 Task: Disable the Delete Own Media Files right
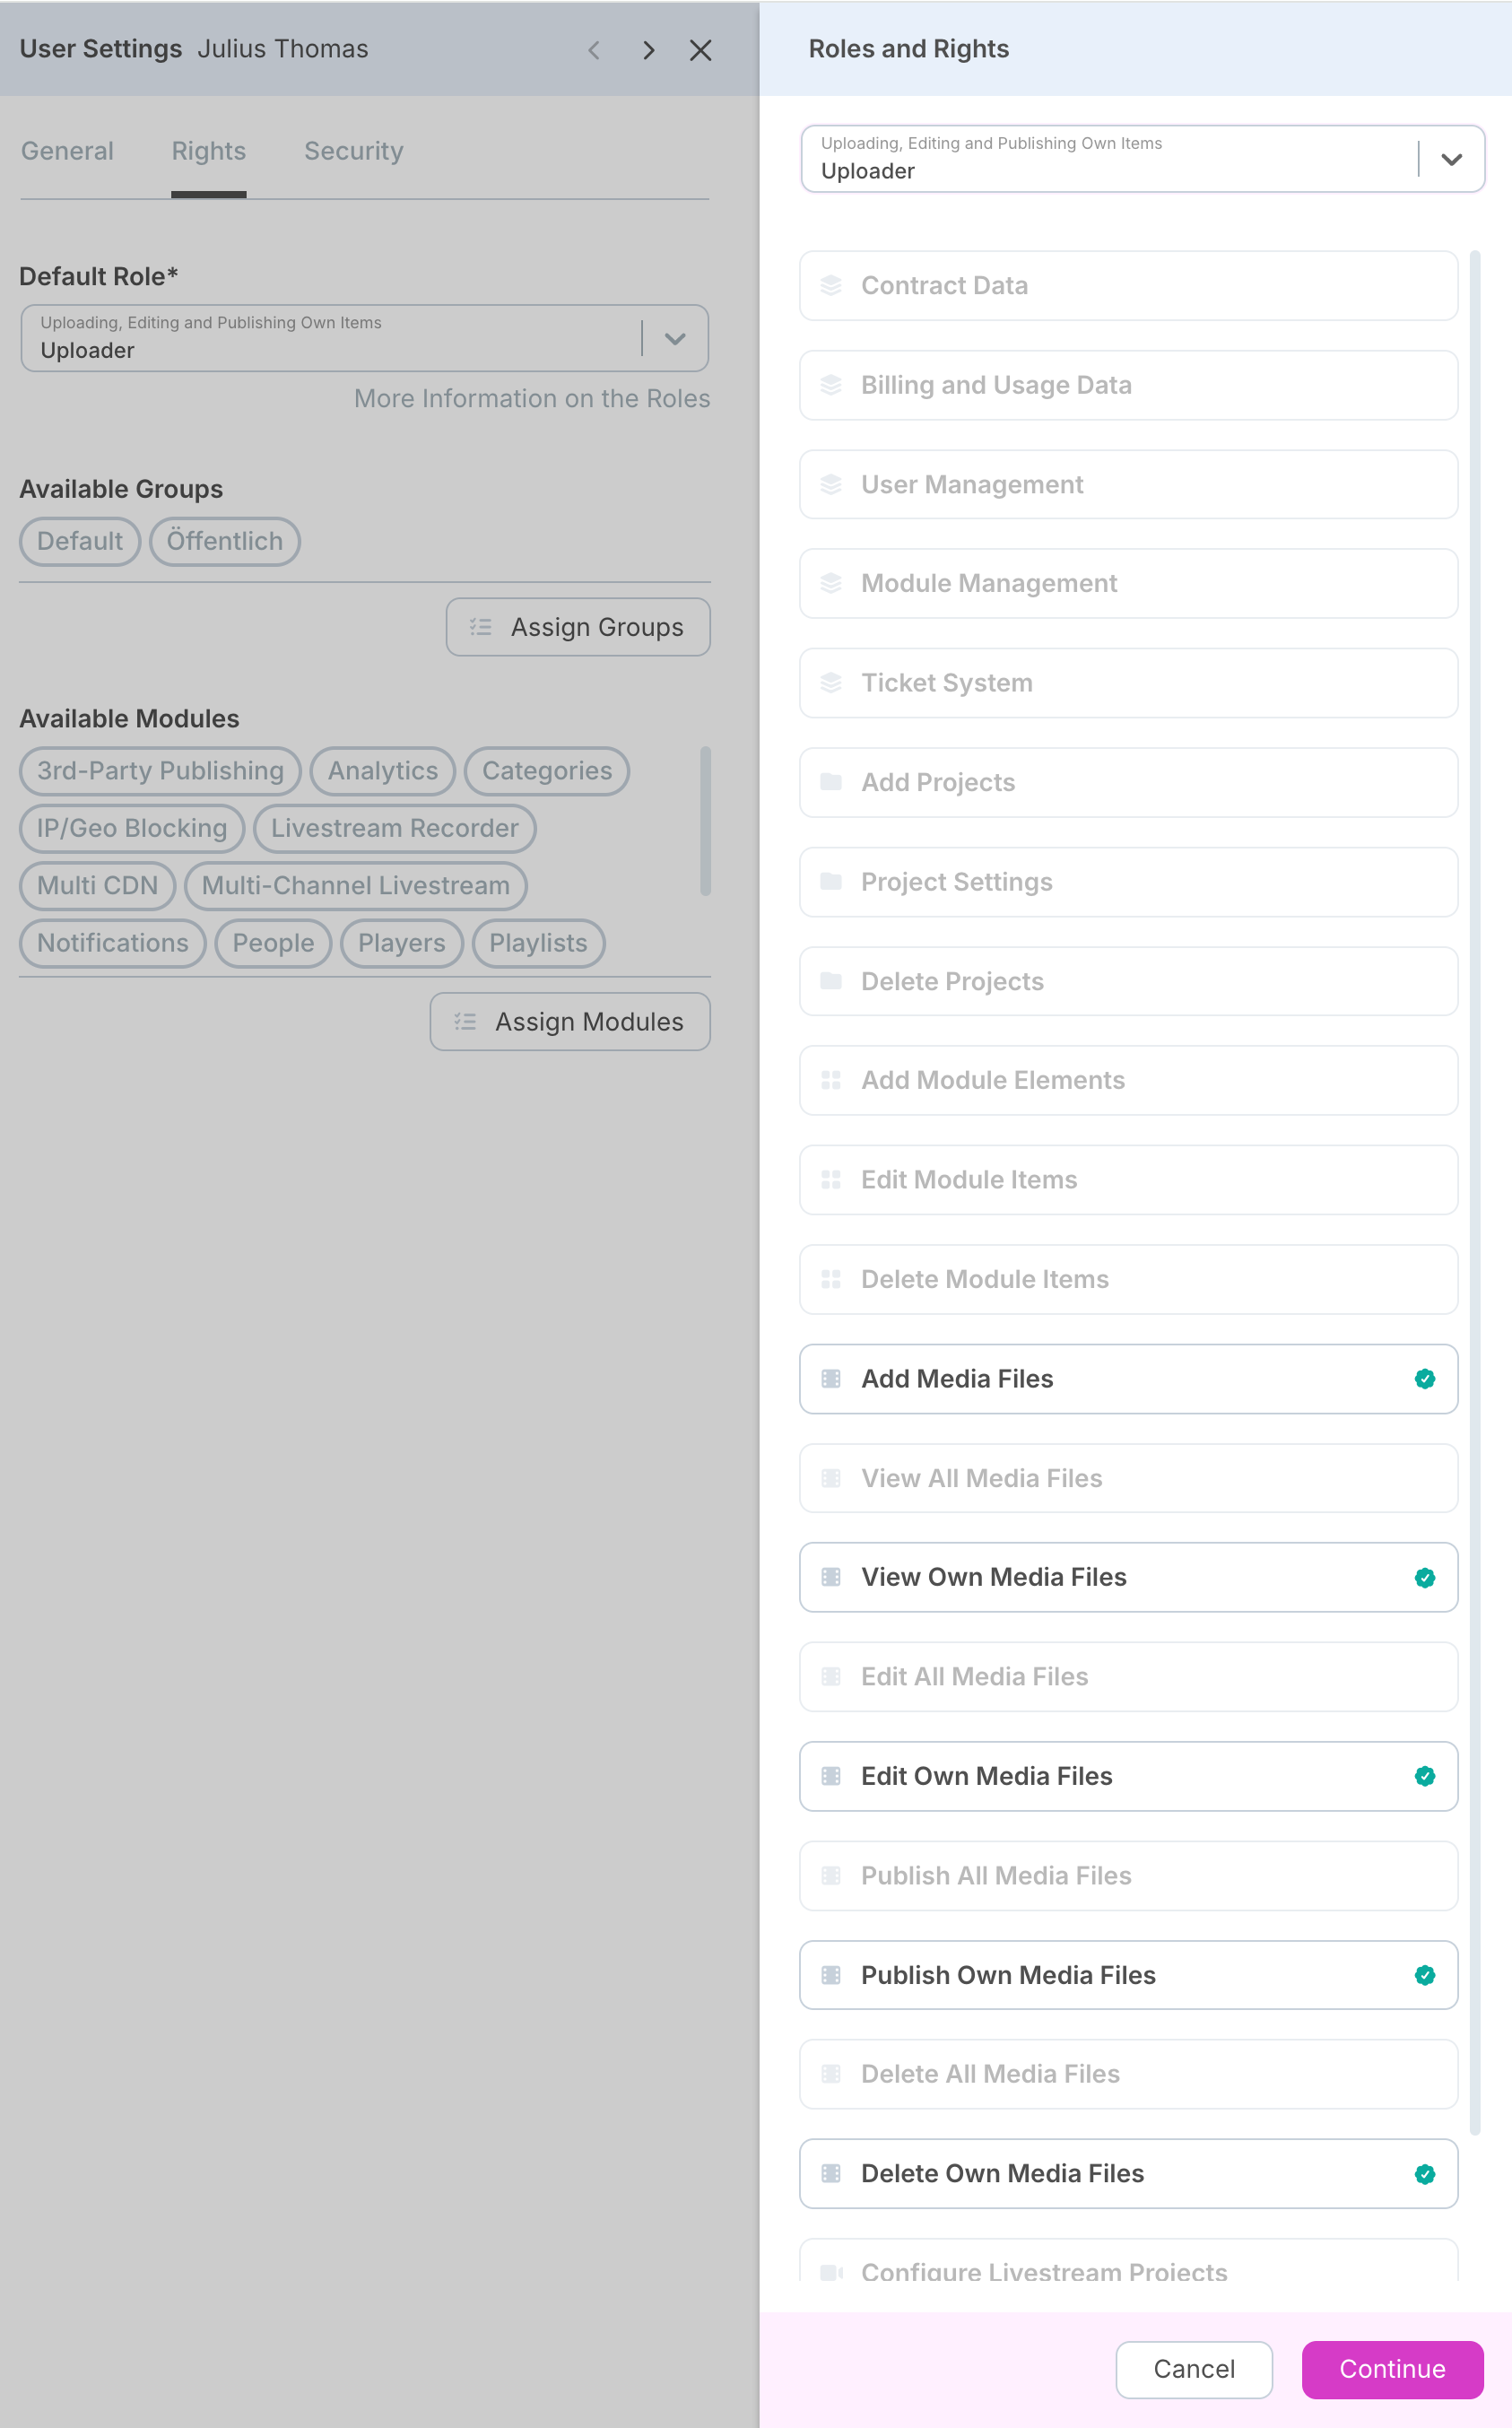point(1424,2174)
